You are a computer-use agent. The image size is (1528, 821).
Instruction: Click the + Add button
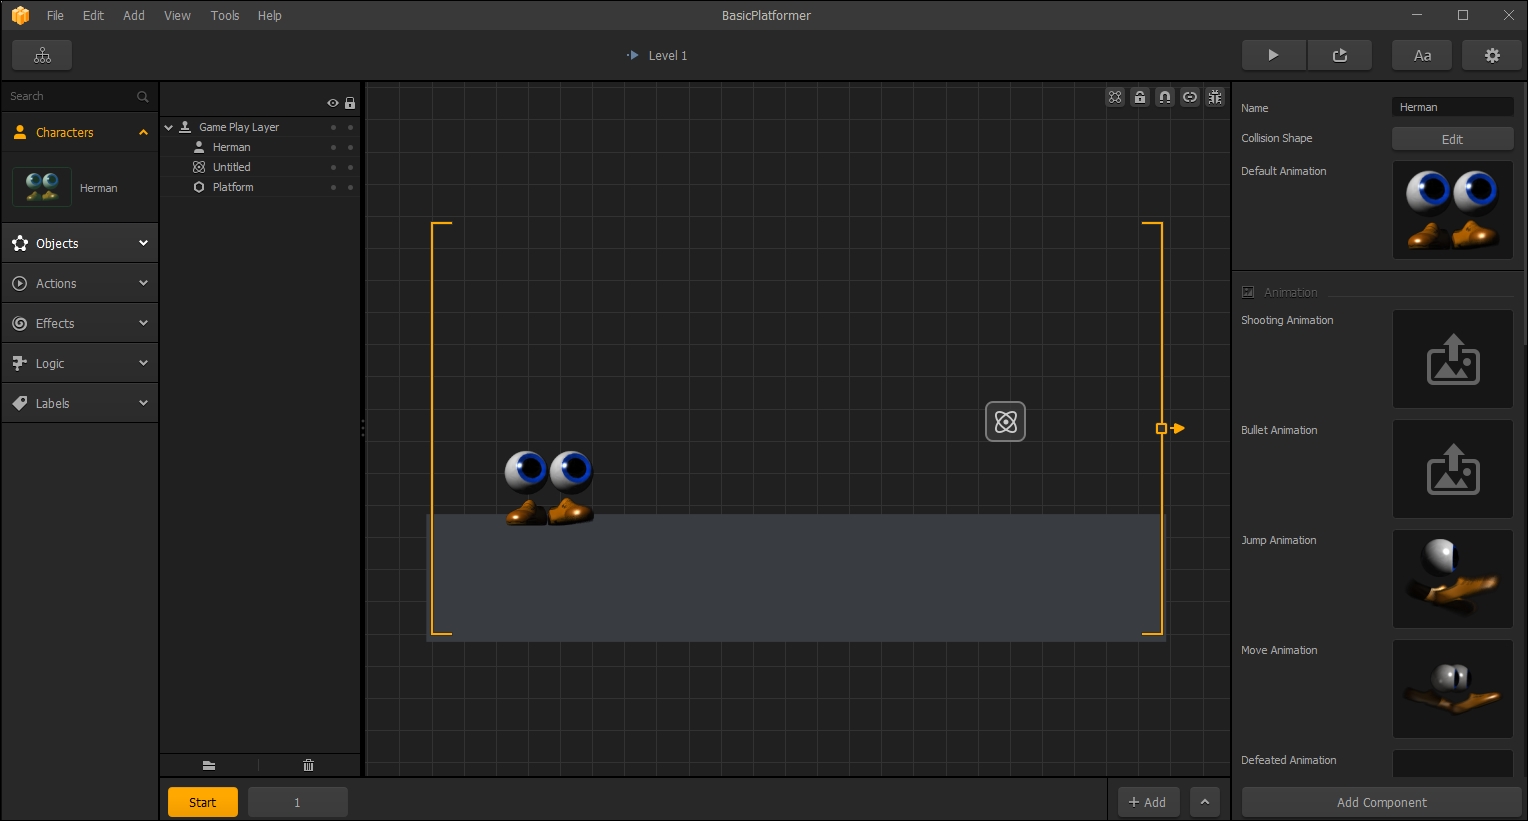pyautogui.click(x=1148, y=802)
